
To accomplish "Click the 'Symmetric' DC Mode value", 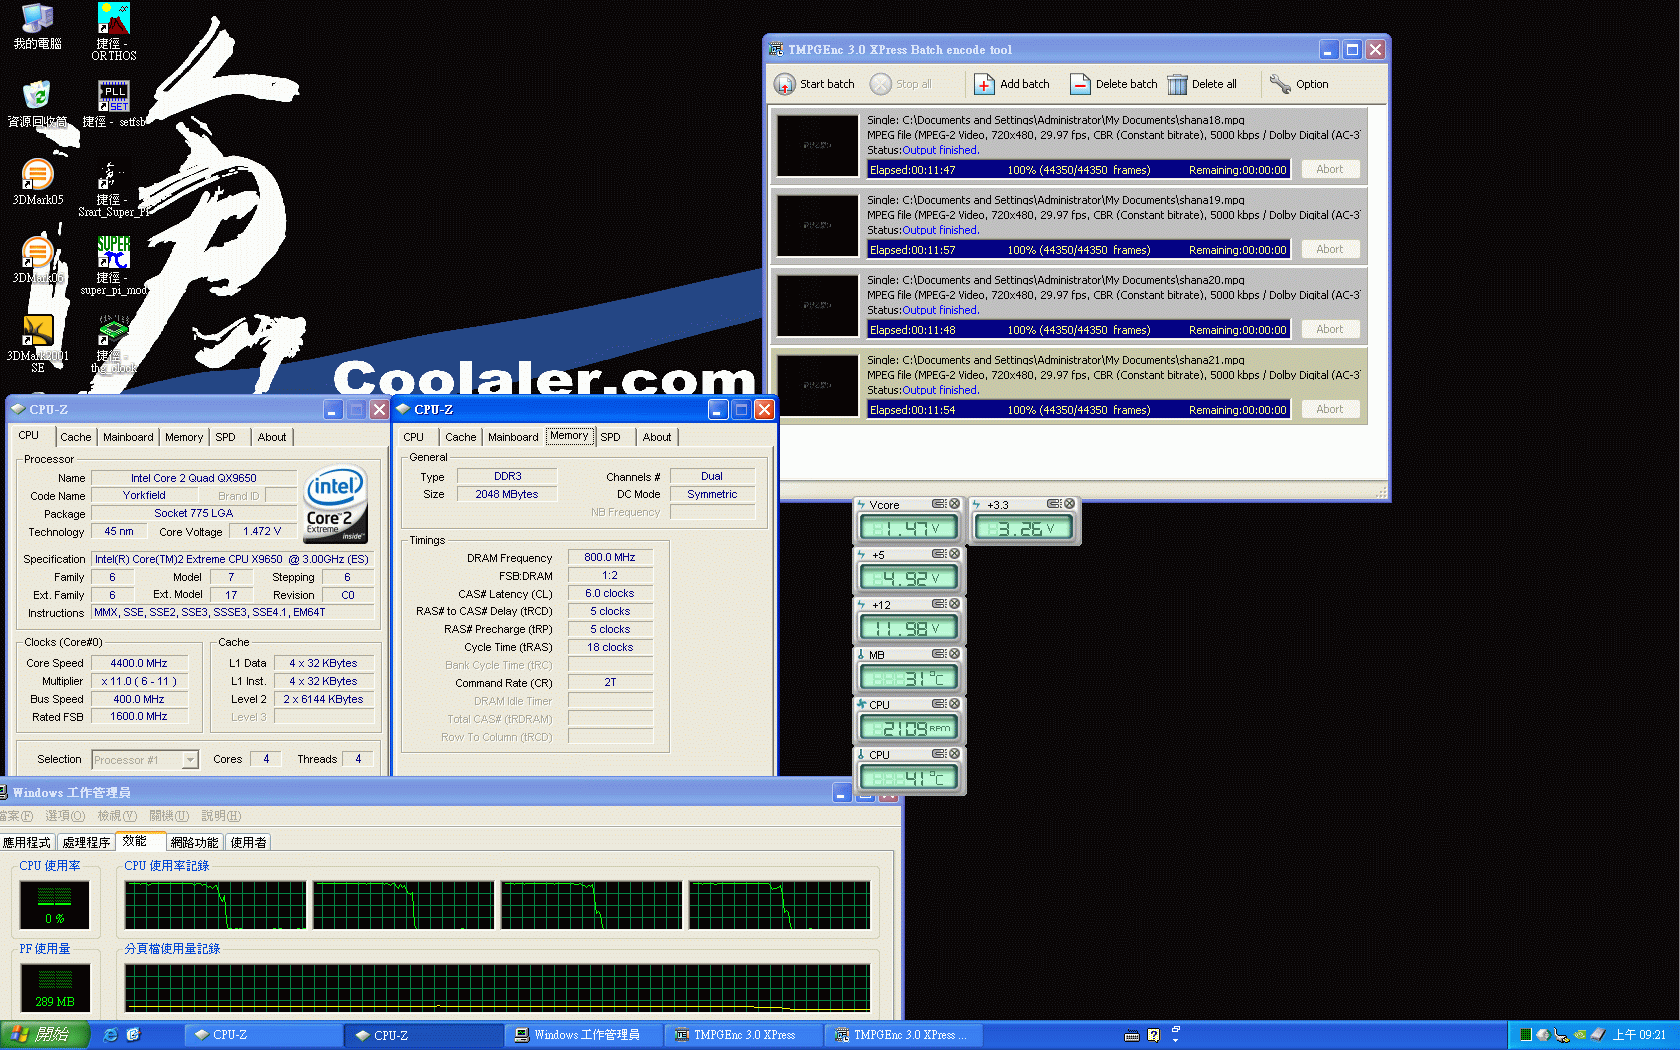I will [712, 494].
